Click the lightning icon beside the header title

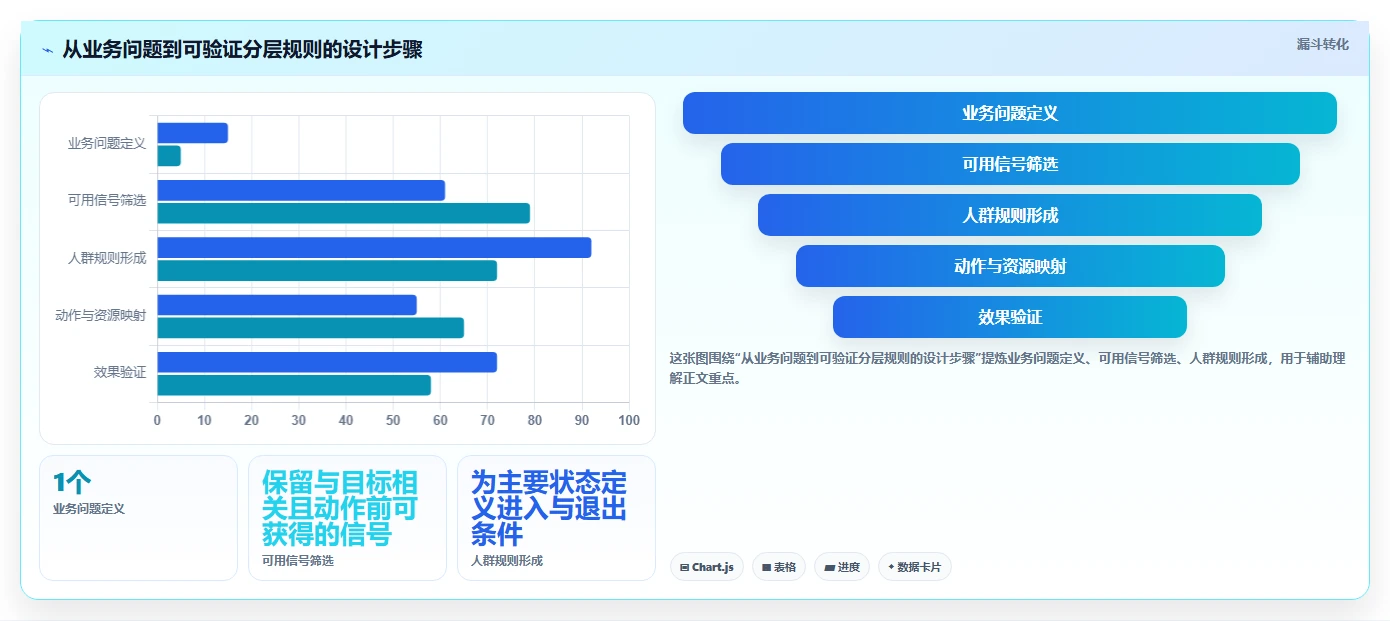48,50
